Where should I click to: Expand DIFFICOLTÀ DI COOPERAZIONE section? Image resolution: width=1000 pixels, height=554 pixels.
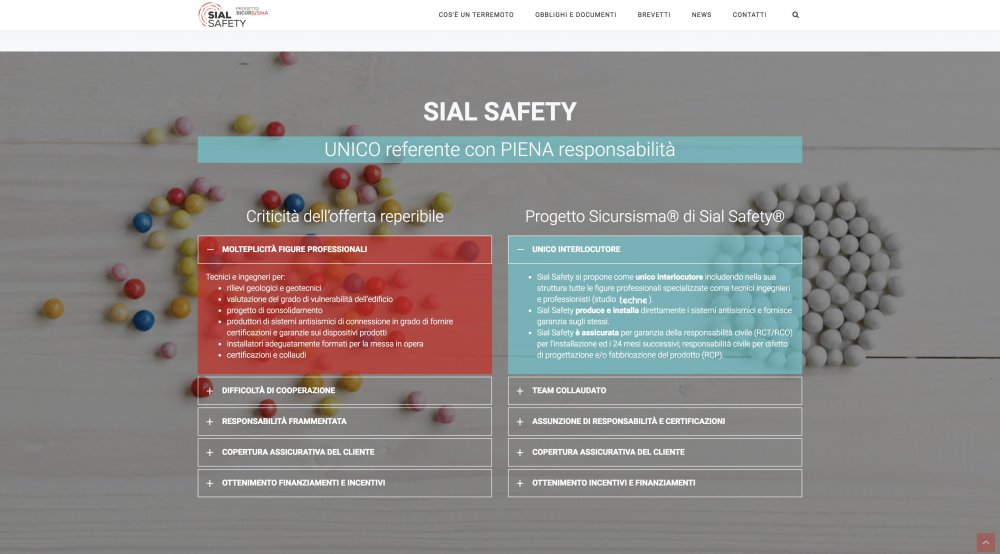(x=344, y=390)
